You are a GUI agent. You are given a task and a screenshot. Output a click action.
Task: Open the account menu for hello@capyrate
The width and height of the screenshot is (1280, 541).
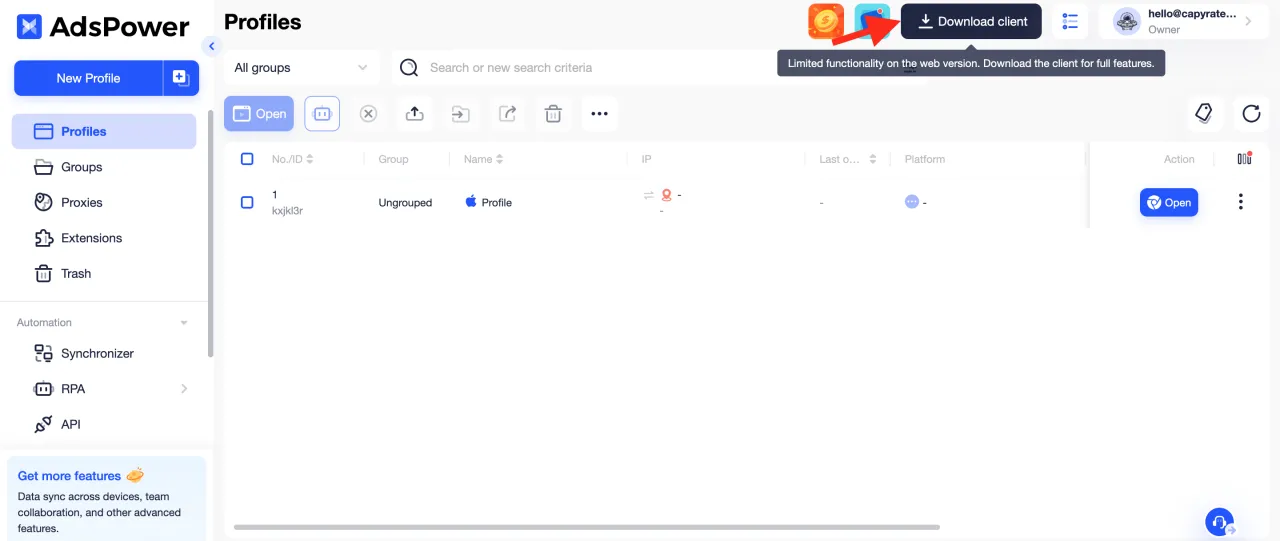tap(1185, 21)
